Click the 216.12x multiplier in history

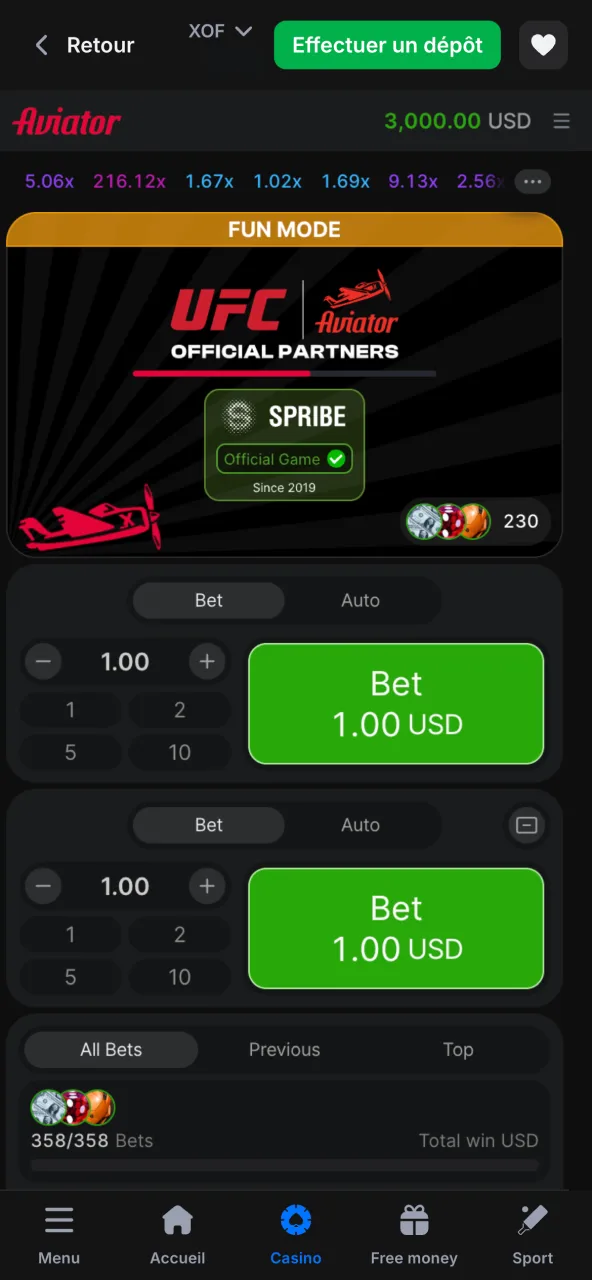pyautogui.click(x=130, y=181)
